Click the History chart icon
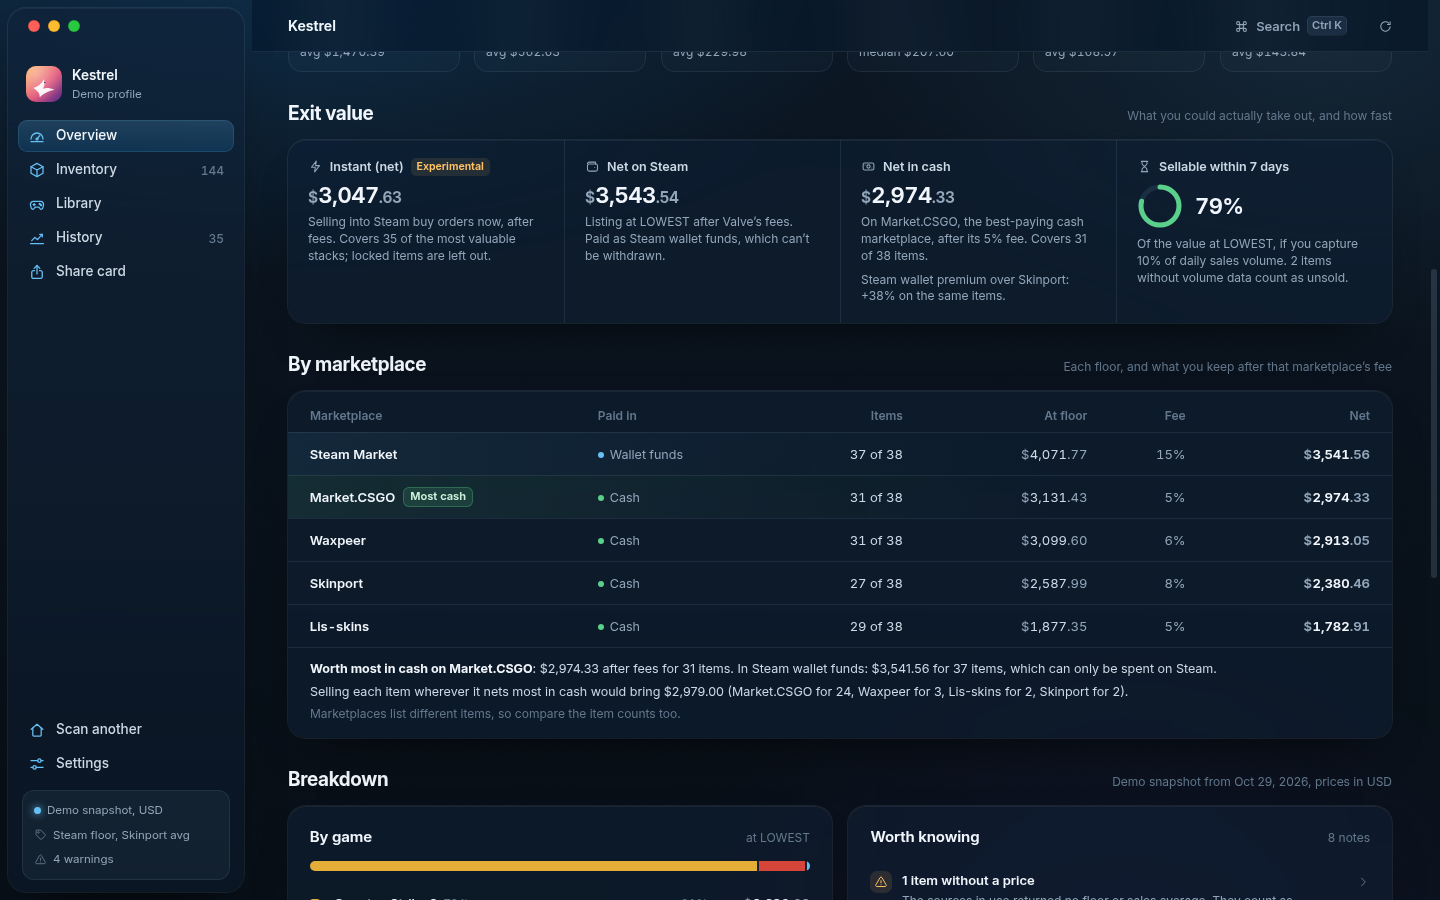This screenshot has width=1440, height=900. (37, 238)
